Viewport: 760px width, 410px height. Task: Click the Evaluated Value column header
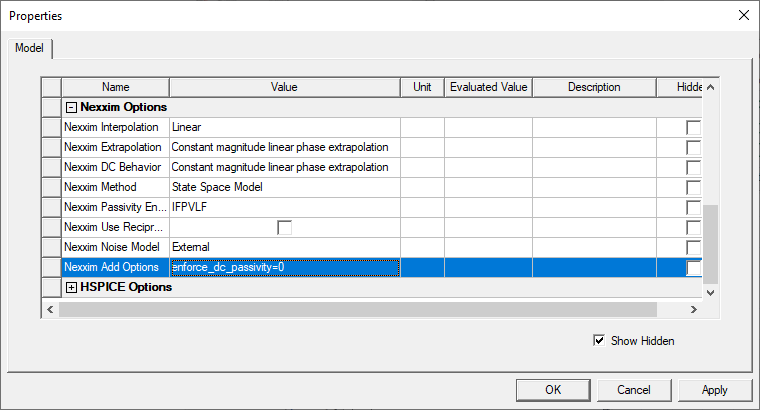point(489,87)
